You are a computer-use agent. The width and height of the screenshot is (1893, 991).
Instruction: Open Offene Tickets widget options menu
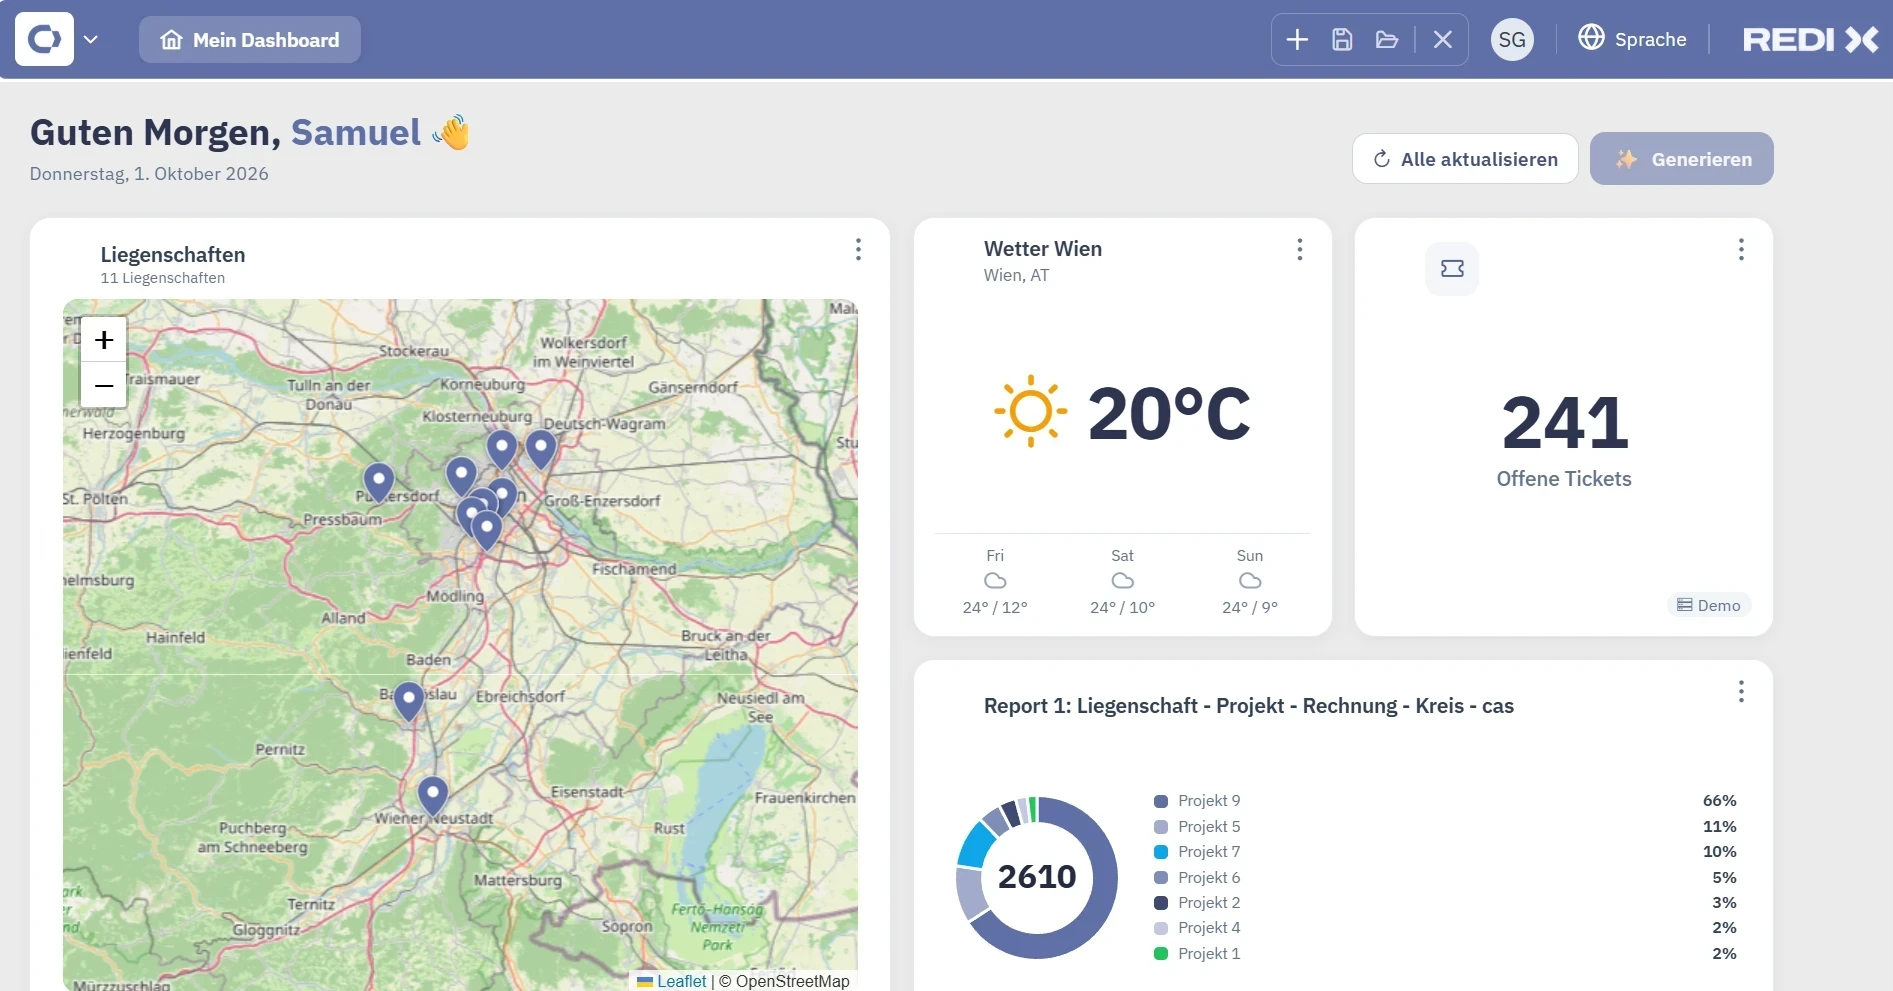[1741, 249]
